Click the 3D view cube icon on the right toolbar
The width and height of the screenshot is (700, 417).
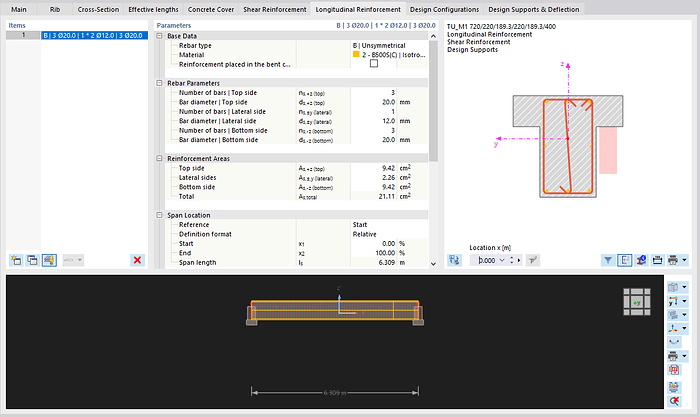(x=673, y=288)
